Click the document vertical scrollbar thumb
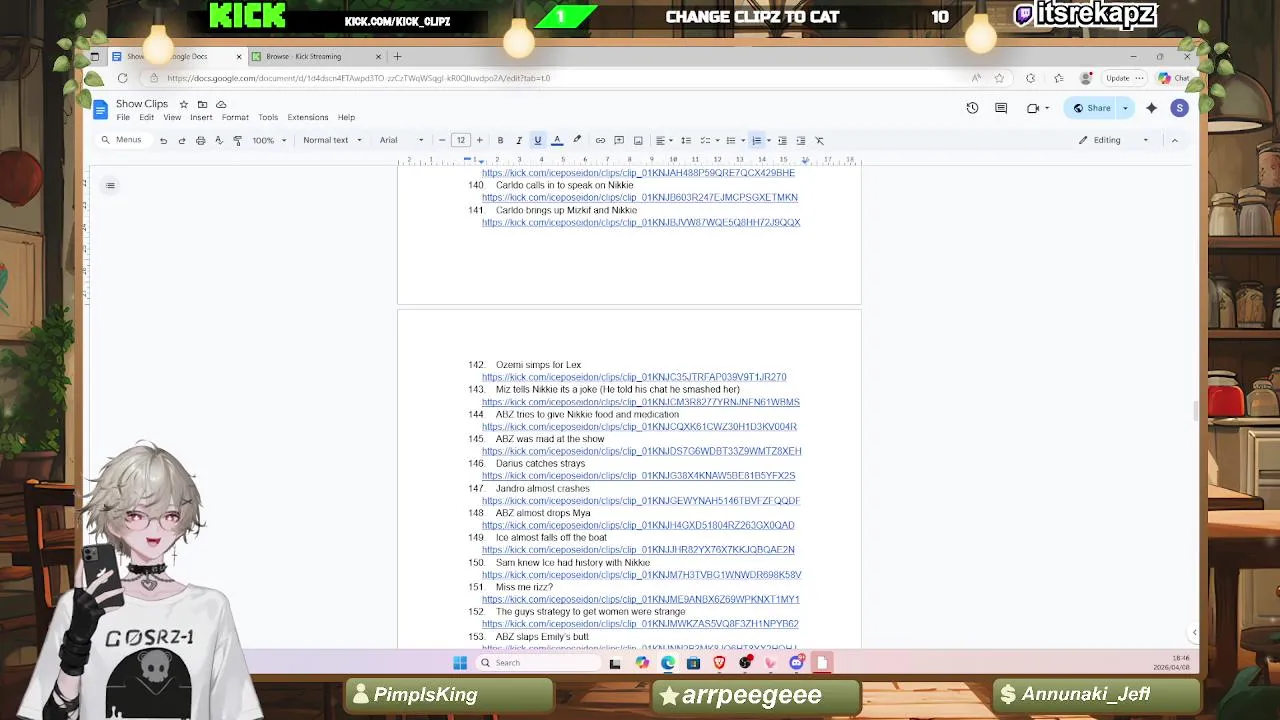Viewport: 1280px width, 720px height. coord(1195,411)
